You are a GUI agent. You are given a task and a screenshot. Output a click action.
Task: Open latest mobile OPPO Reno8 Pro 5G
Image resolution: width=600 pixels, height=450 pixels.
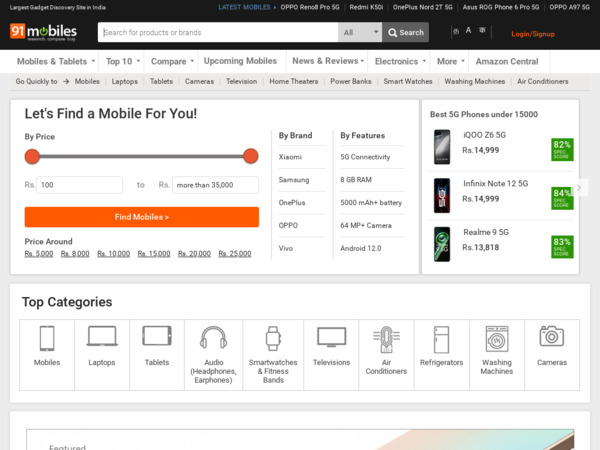click(x=310, y=7)
